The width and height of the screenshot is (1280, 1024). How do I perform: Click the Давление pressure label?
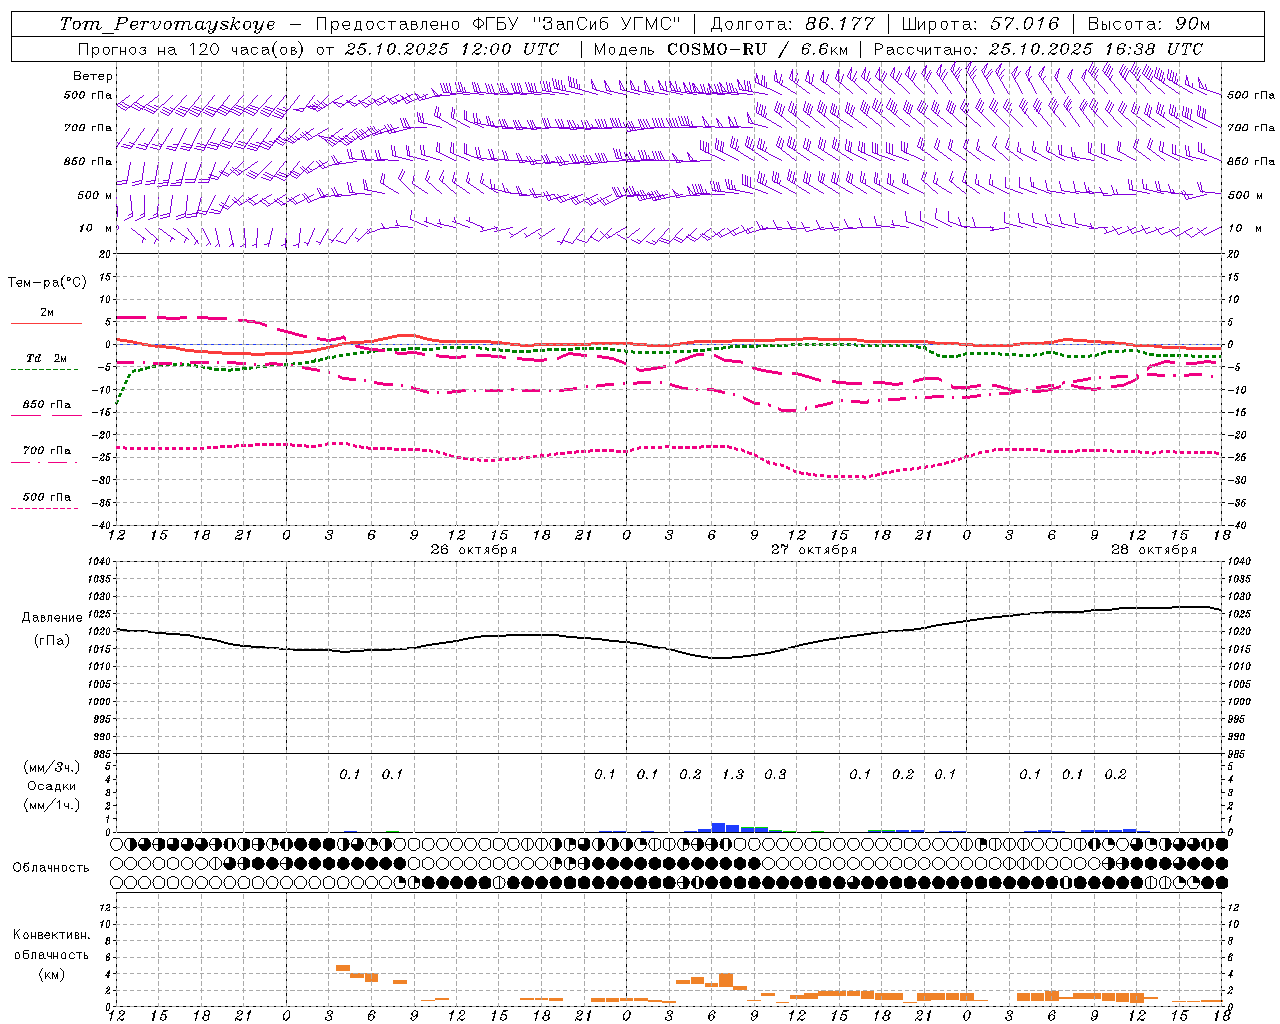(x=52, y=618)
